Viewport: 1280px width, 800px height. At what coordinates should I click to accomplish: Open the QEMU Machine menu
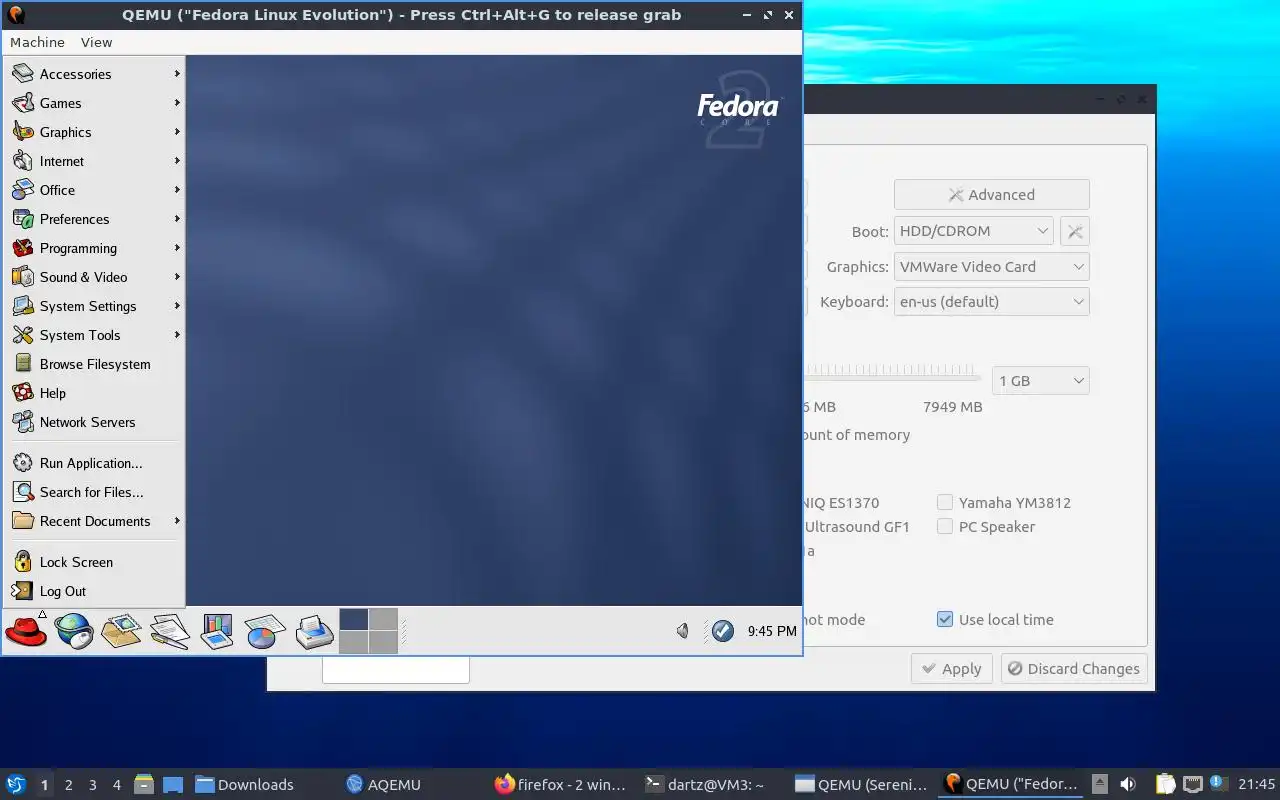[37, 42]
